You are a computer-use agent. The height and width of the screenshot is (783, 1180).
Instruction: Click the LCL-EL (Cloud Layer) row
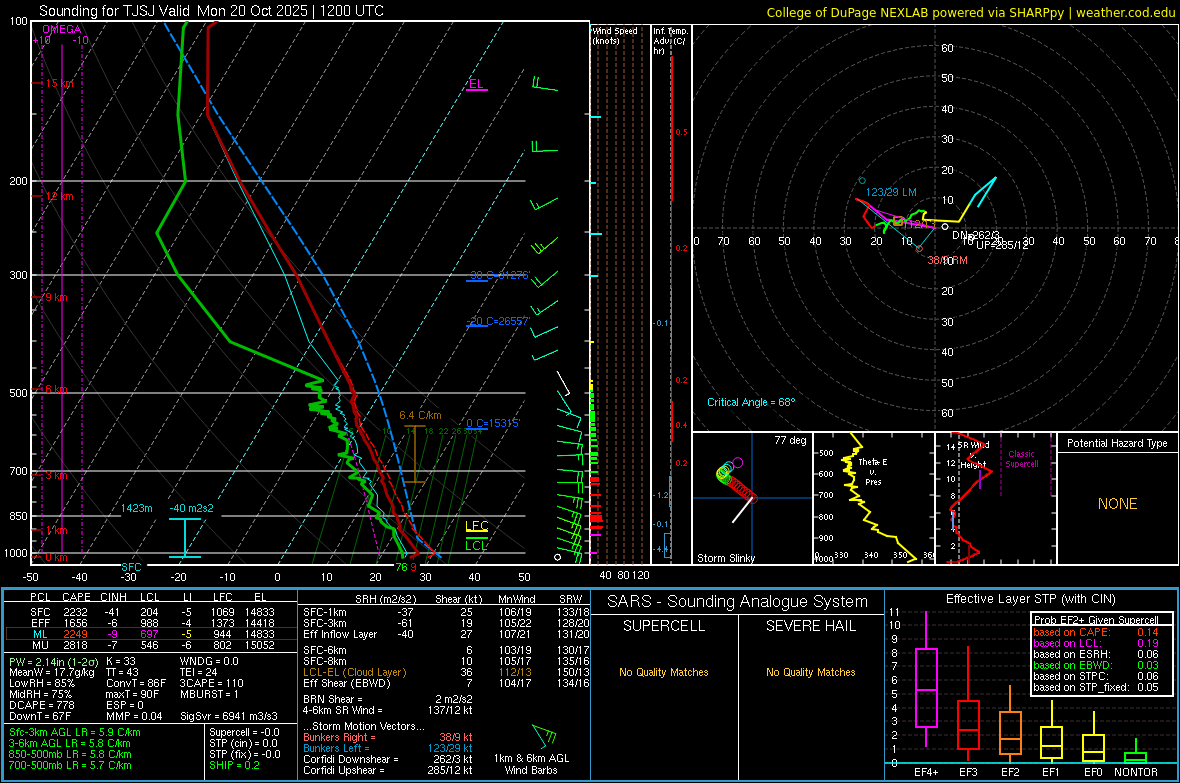coord(446,672)
